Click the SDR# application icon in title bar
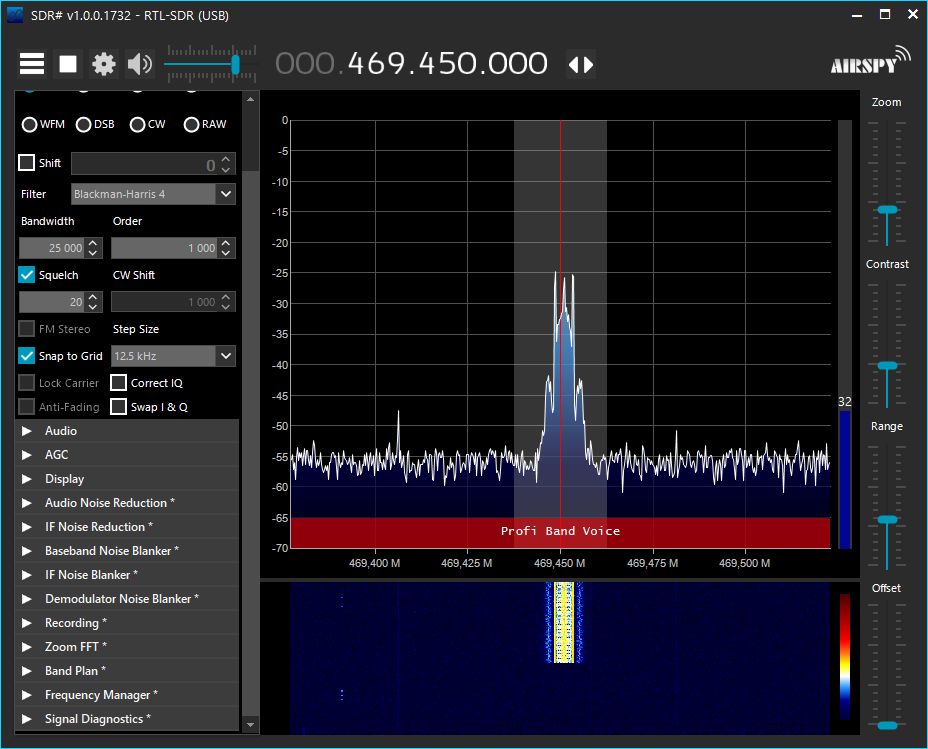This screenshot has width=928, height=749. tap(15, 15)
